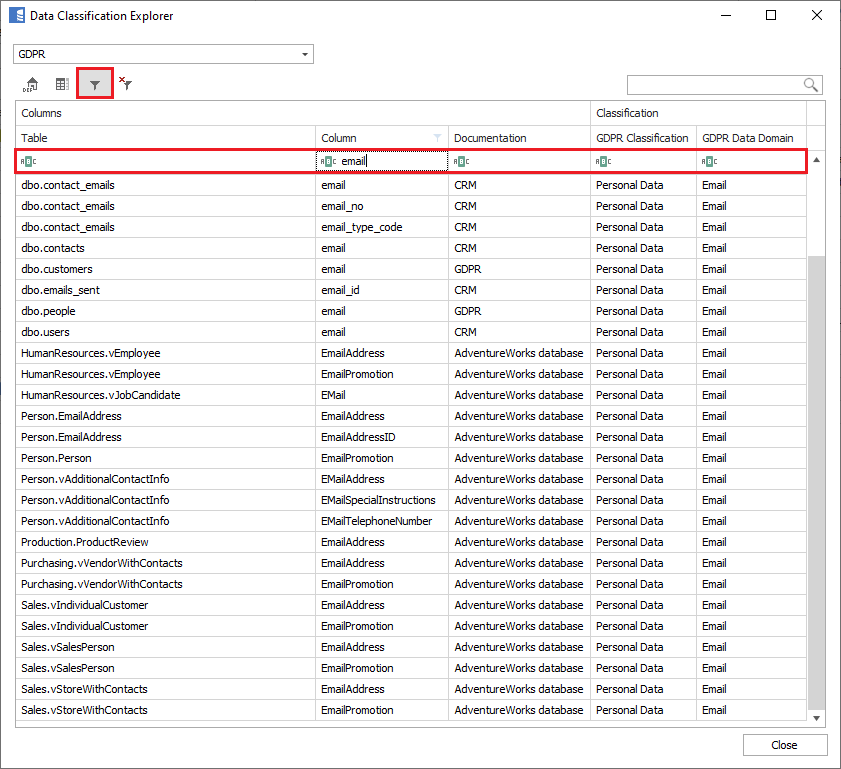
Task: Click the default view home icon
Action: [x=30, y=85]
